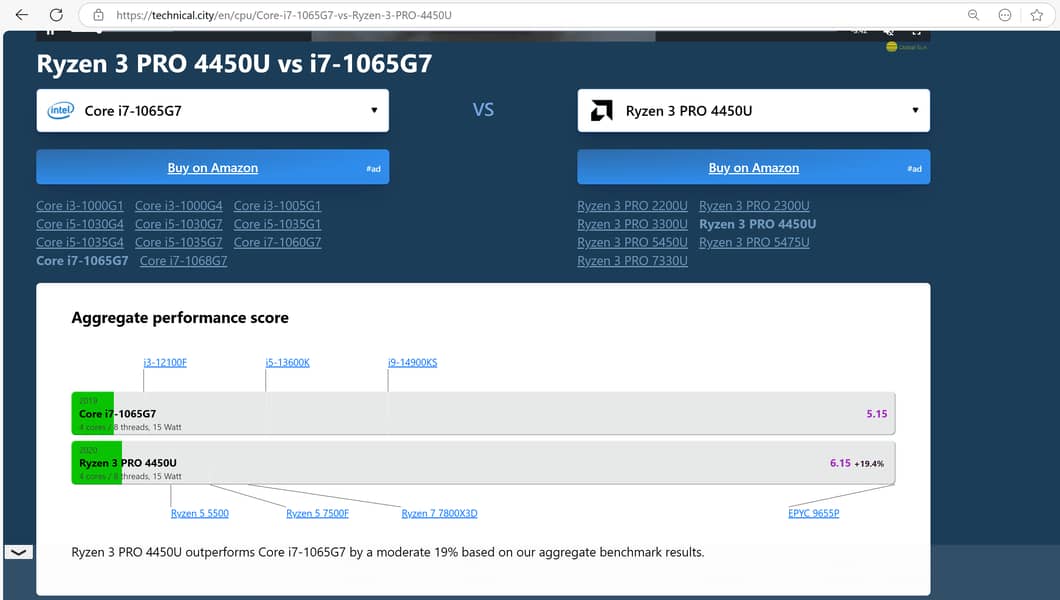Click the down chevron at bottom-left

[19, 552]
